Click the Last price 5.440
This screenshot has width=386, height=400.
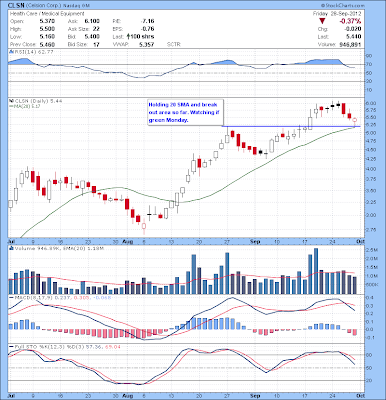click(354, 37)
